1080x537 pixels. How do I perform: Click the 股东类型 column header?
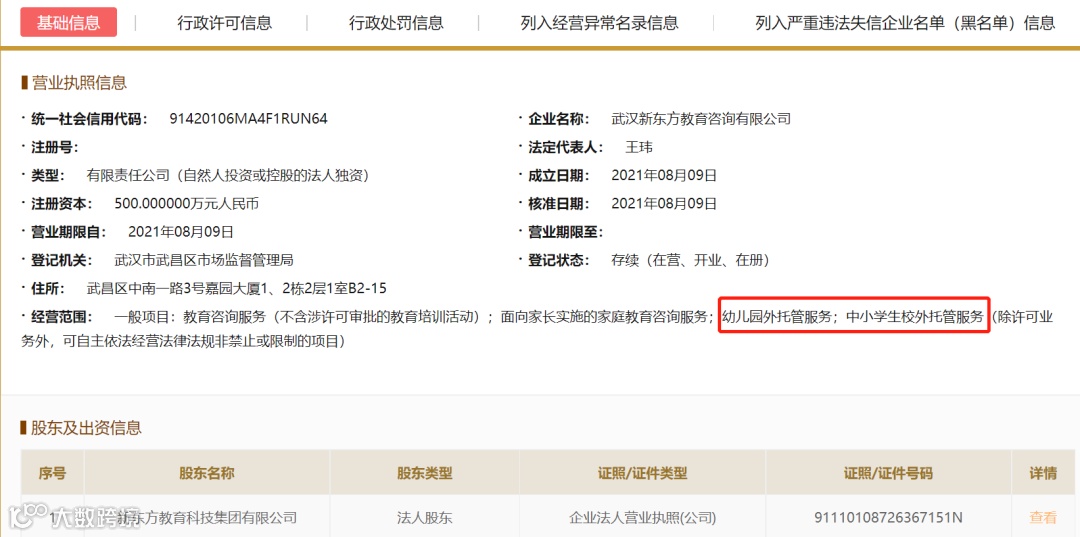pyautogui.click(x=424, y=473)
